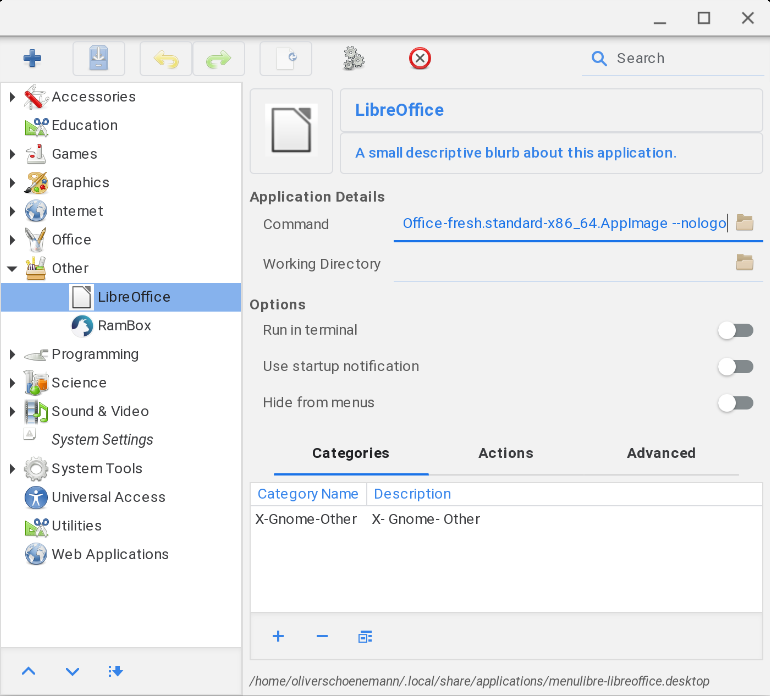Redo change with the green arrow
770x696 pixels.
[x=219, y=58]
